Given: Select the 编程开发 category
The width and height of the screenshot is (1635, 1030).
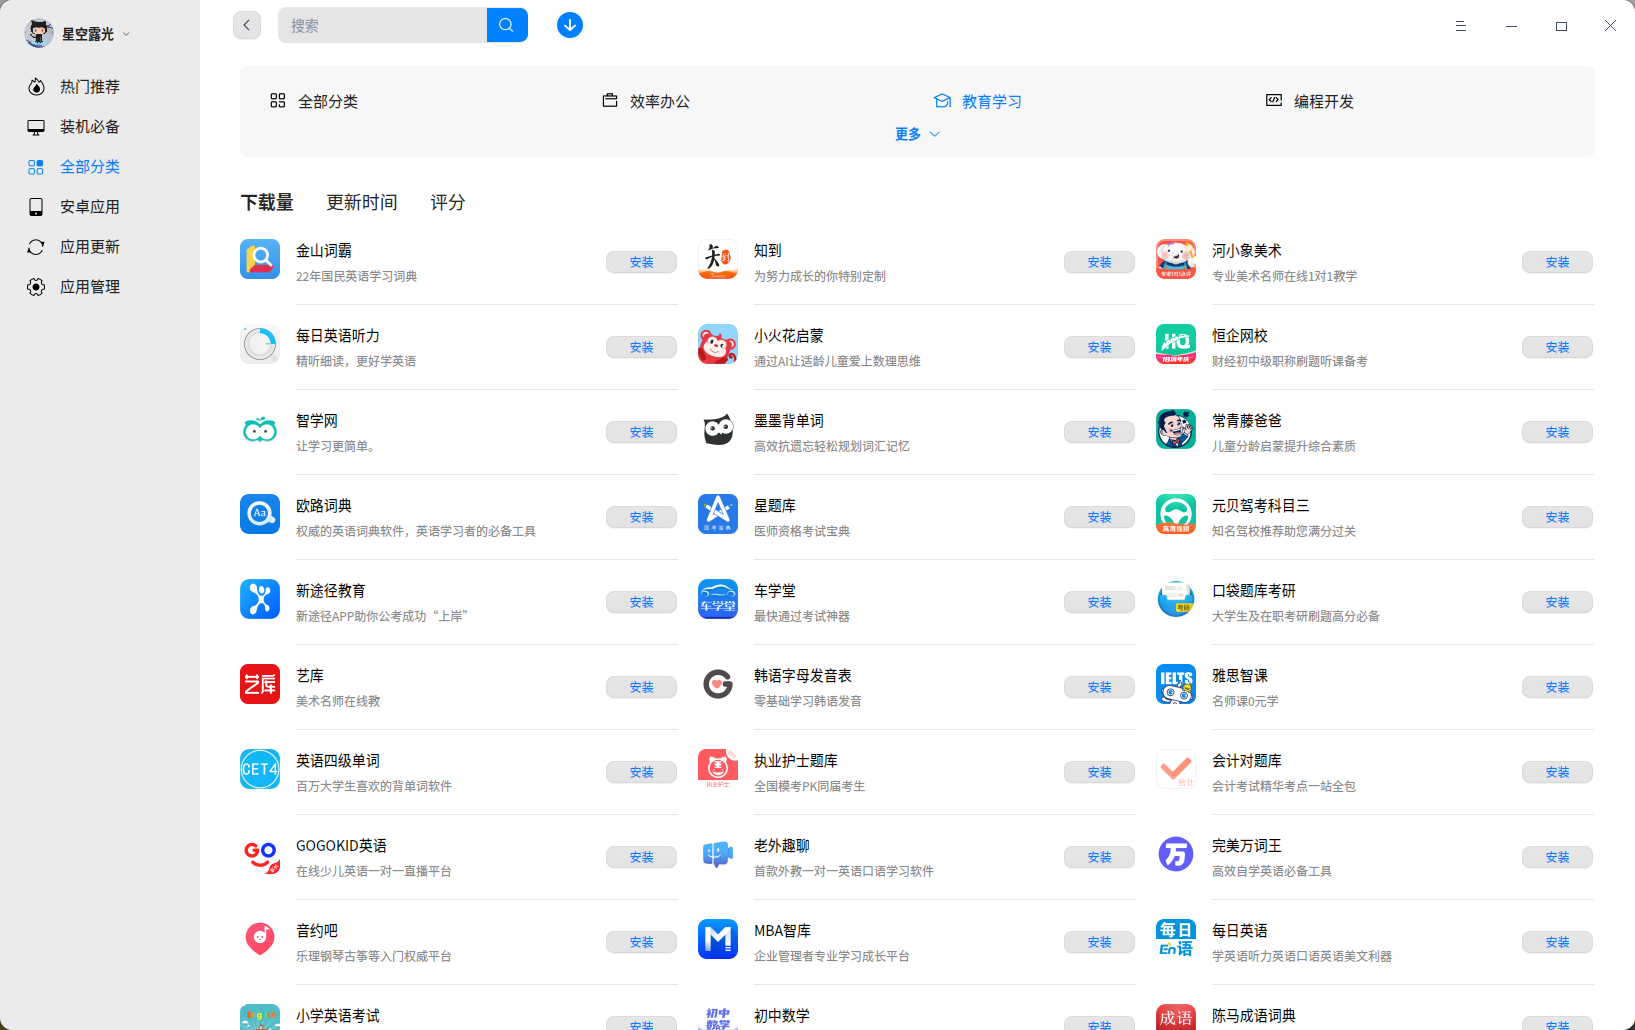Looking at the screenshot, I should [x=1310, y=101].
